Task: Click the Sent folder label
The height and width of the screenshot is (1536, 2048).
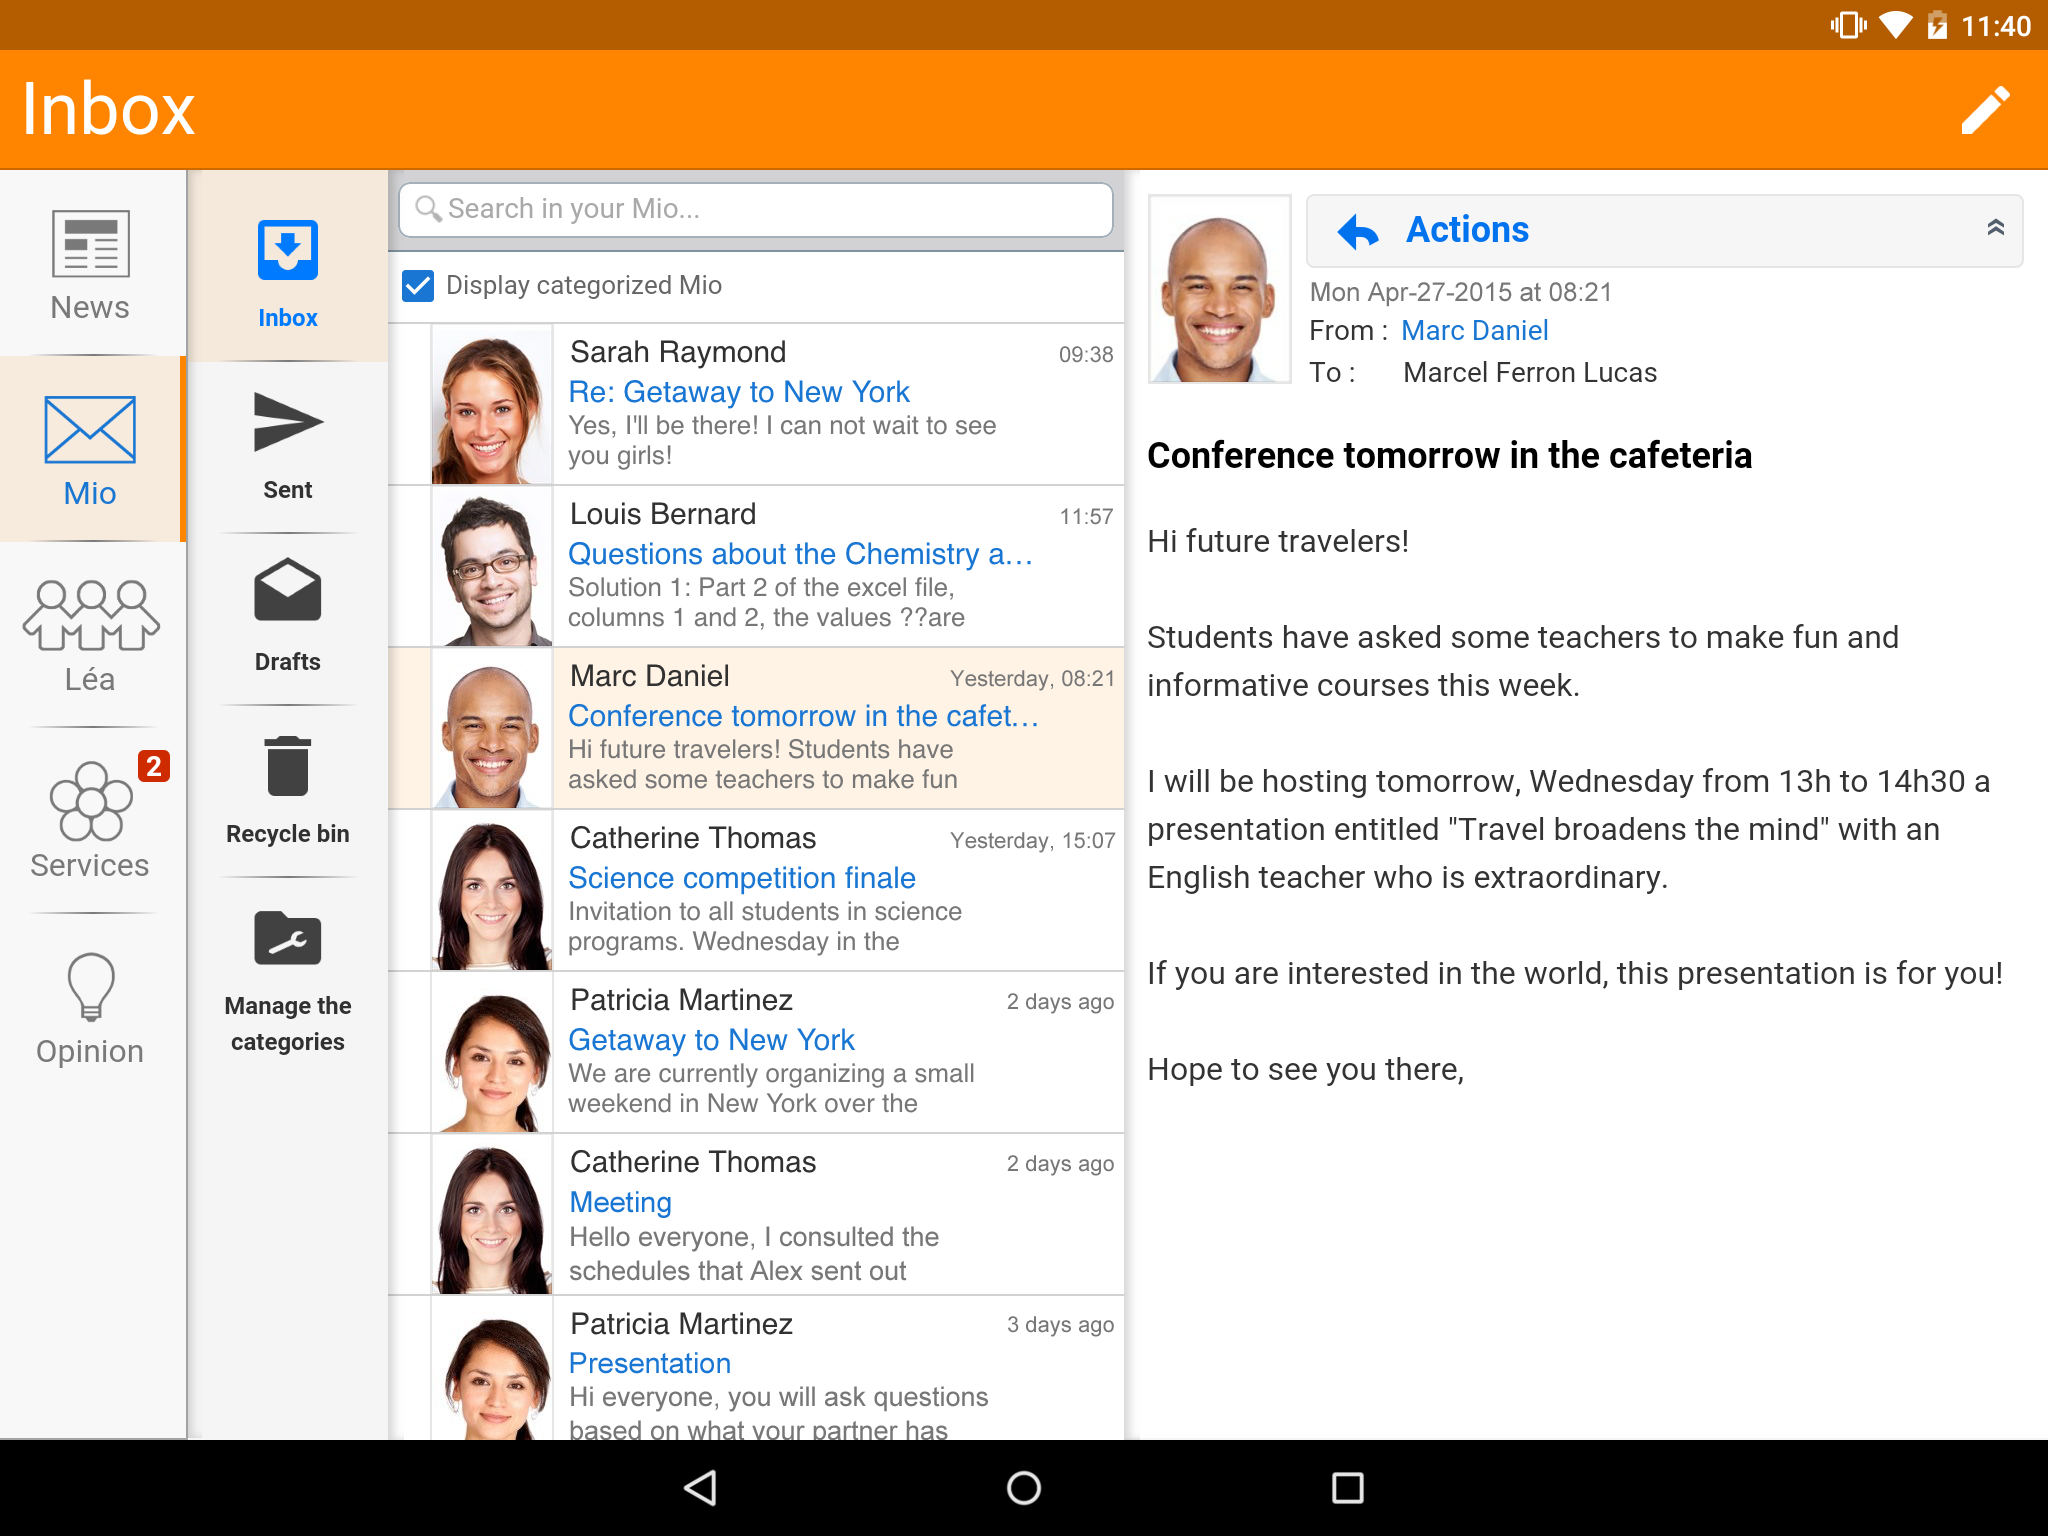Action: (288, 490)
